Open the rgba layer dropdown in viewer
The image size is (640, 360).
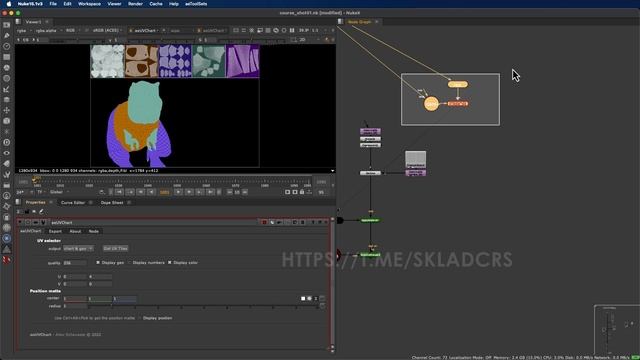pos(24,30)
